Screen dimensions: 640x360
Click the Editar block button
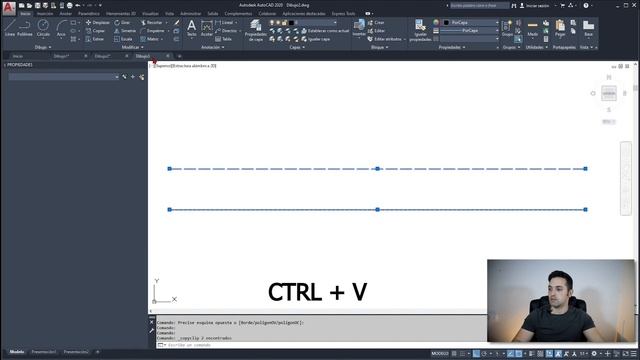point(376,31)
